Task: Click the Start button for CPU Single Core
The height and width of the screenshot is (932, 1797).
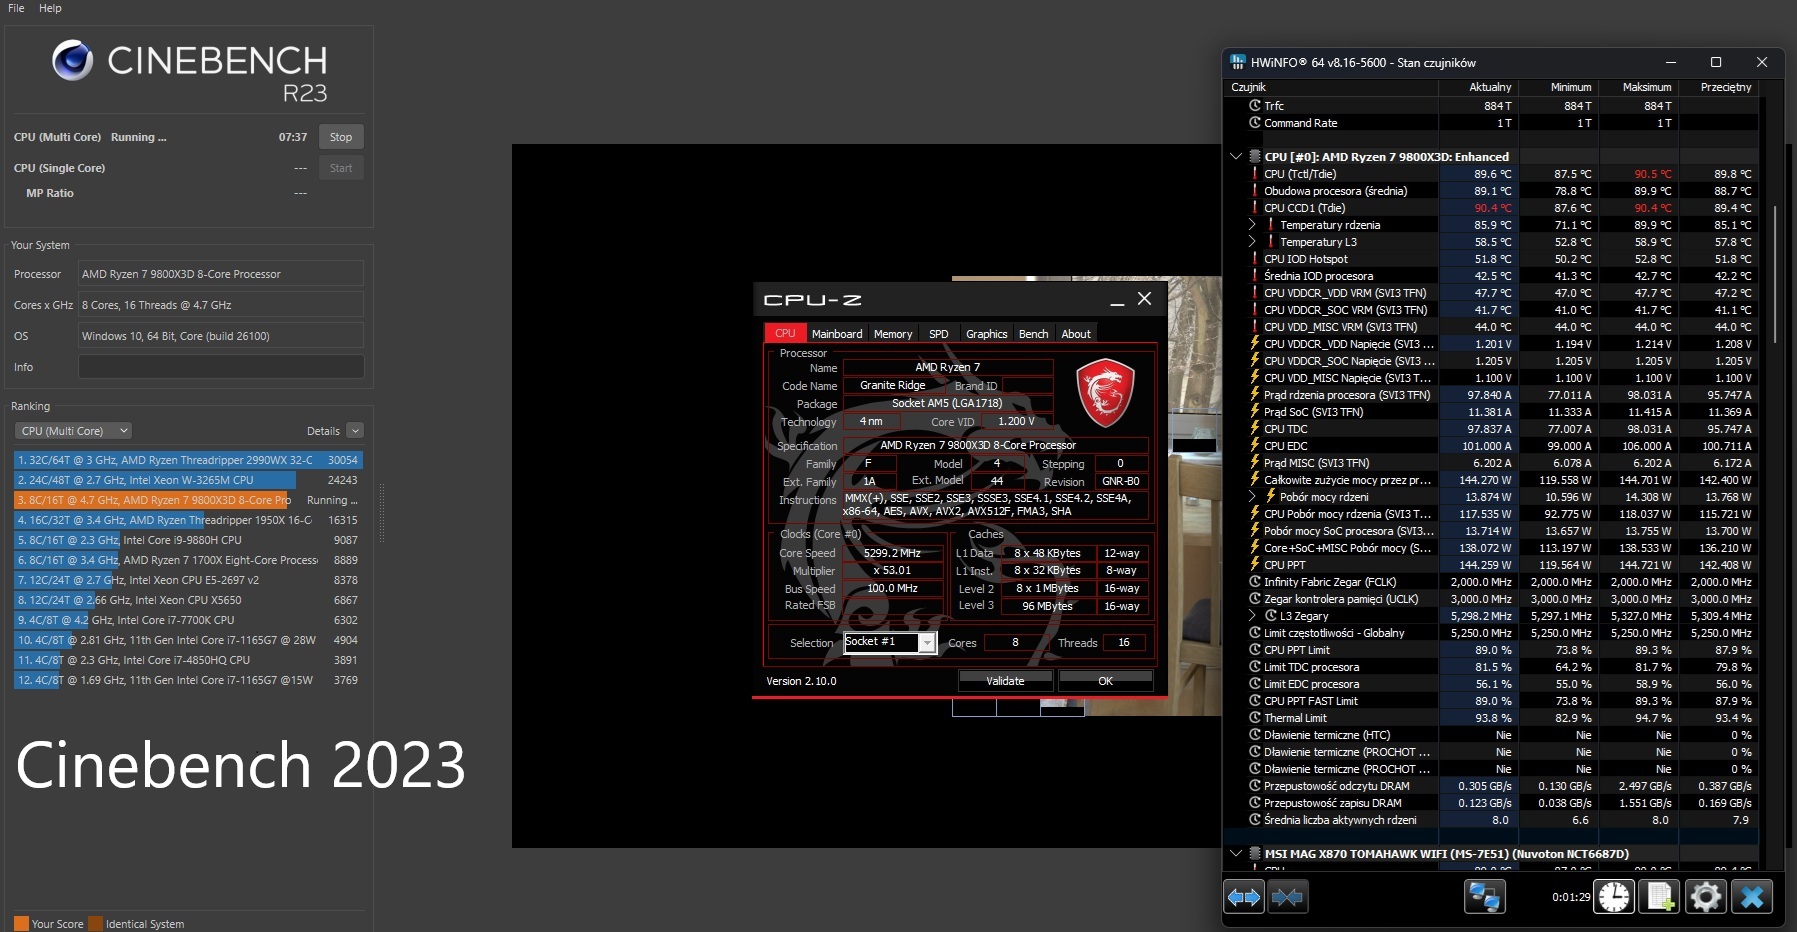Action: coord(341,168)
